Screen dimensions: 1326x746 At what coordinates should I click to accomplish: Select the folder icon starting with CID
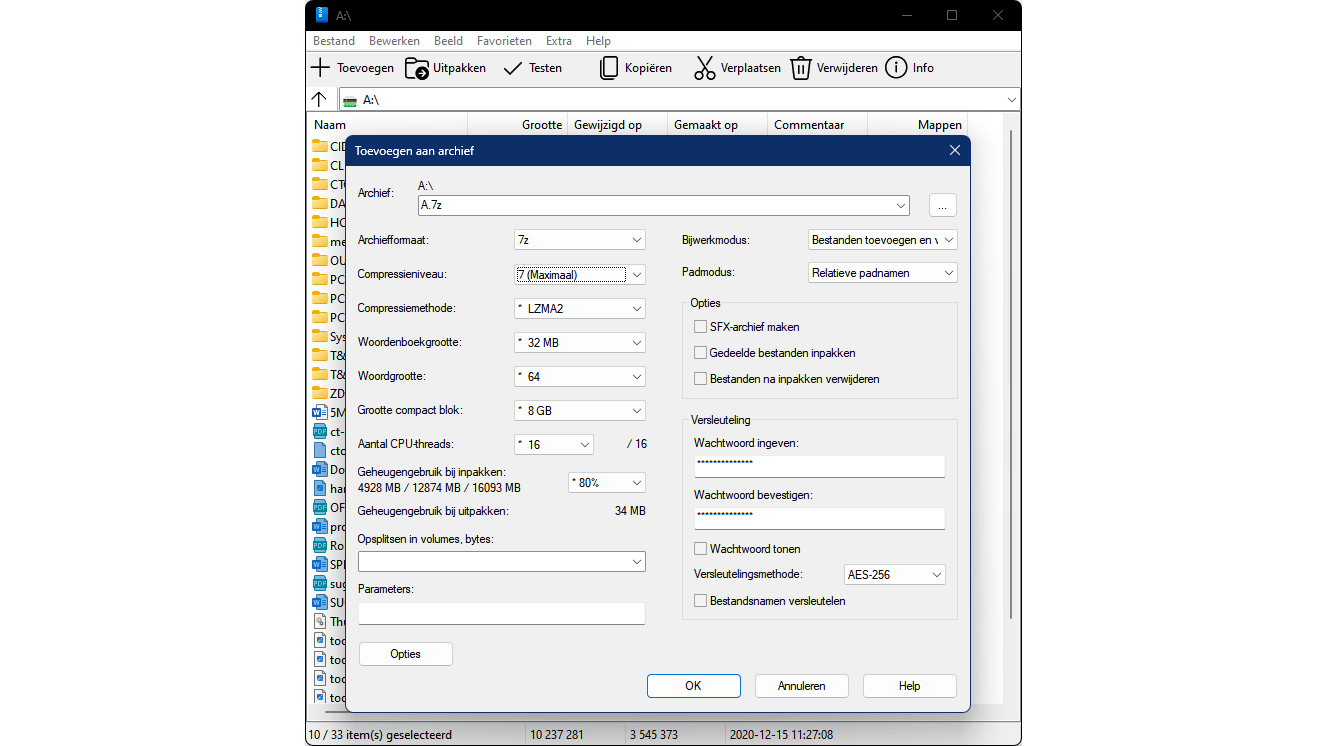320,146
